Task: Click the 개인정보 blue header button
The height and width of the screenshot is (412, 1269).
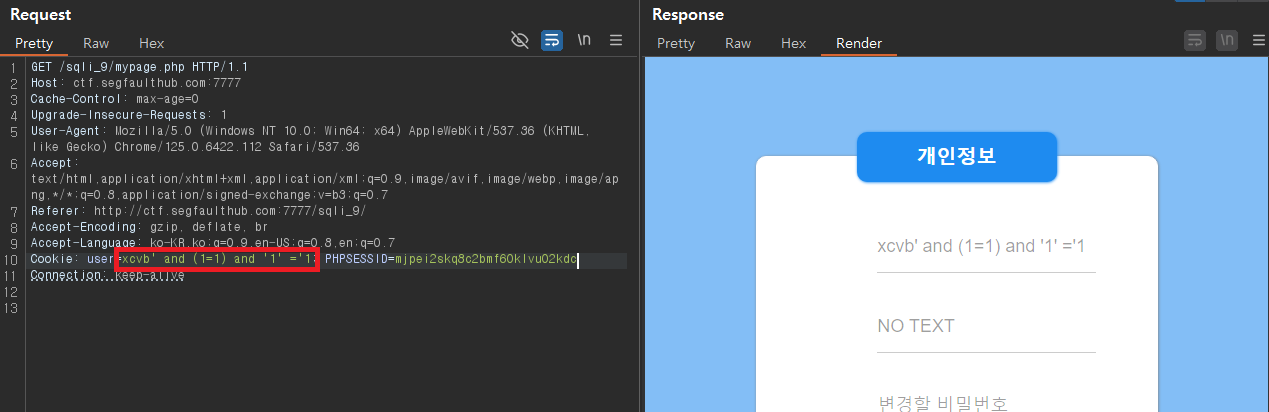Action: pyautogui.click(x=957, y=157)
